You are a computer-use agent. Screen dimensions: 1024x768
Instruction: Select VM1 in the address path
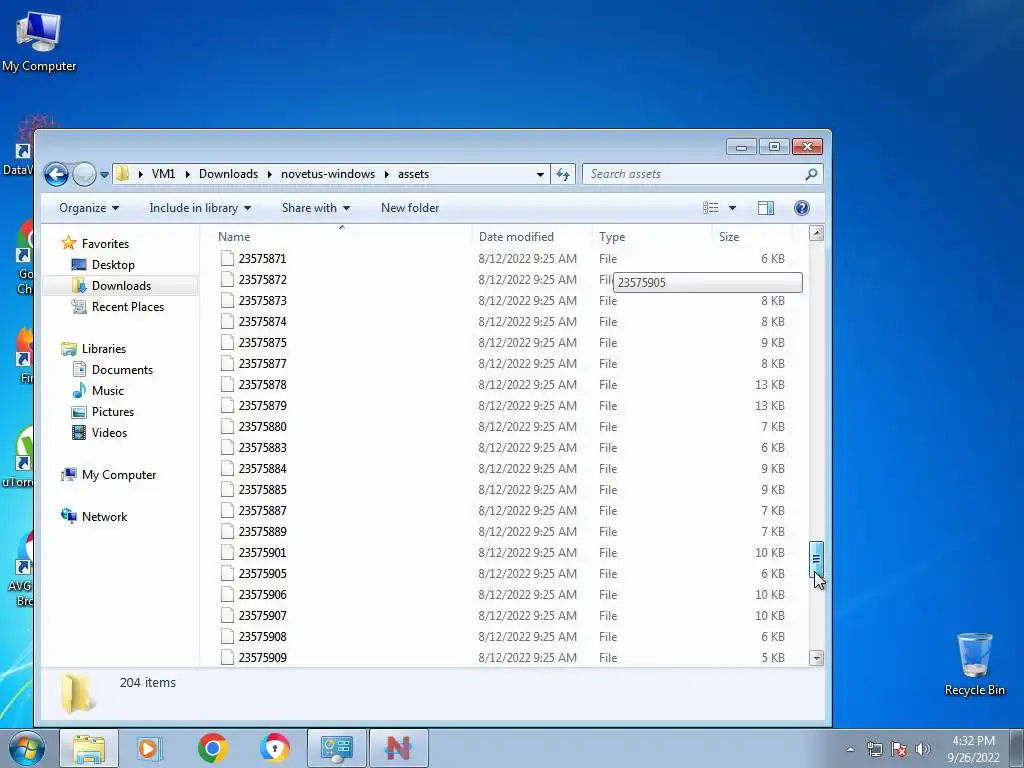(163, 174)
